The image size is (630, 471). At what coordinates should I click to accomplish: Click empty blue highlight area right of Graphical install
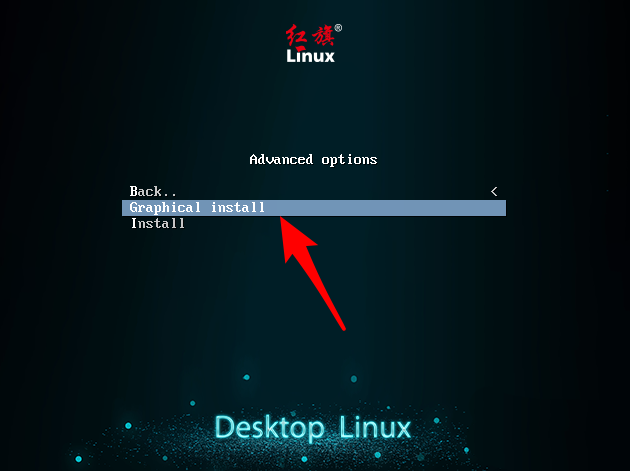[x=385, y=208]
